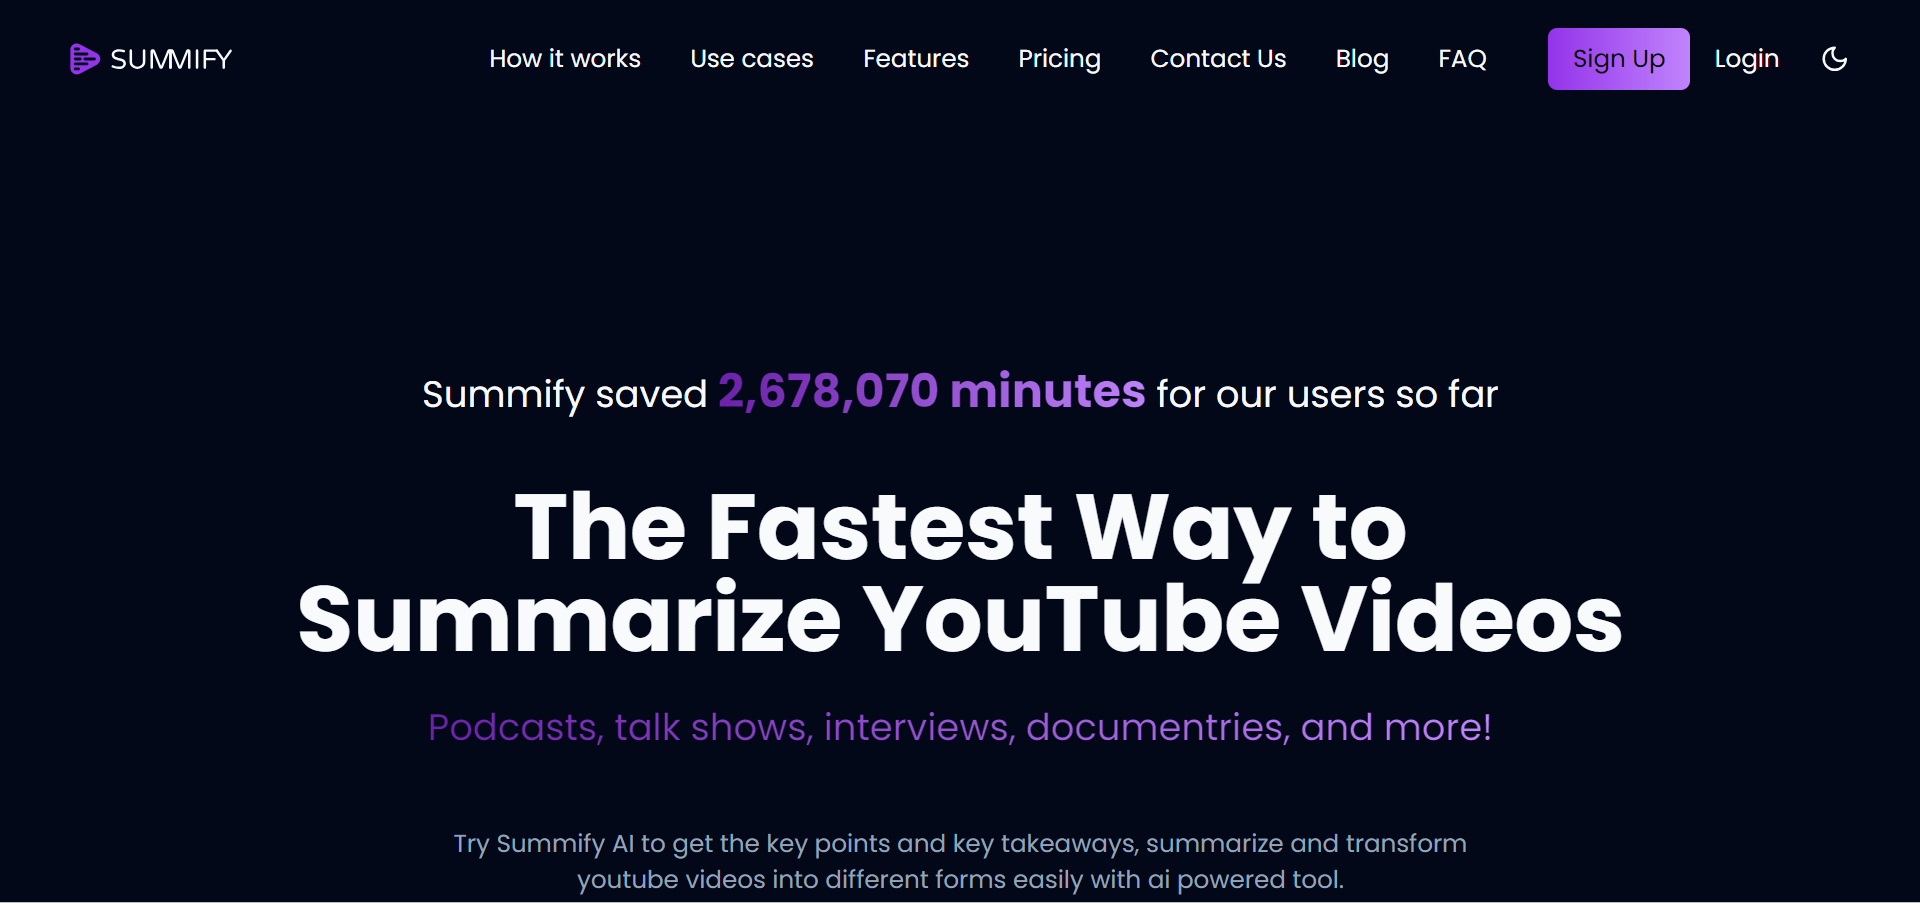Click 'for our users so far' text
Screen dimensions: 1920x903
coord(1327,395)
